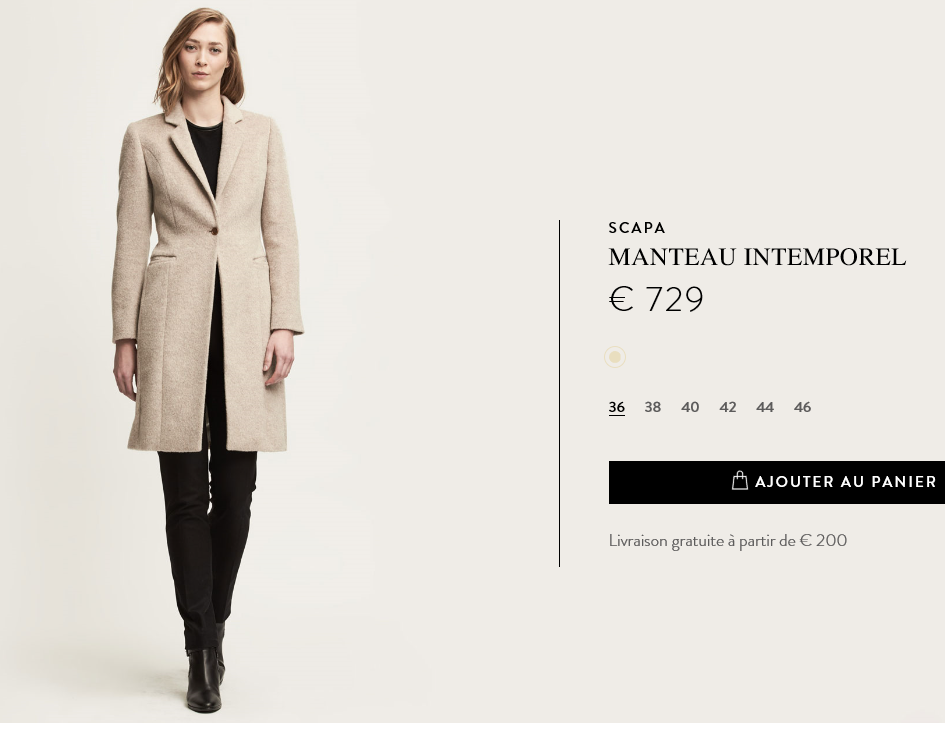The height and width of the screenshot is (734, 945).
Task: Click the vertical divider beside product details
Action: click(559, 393)
